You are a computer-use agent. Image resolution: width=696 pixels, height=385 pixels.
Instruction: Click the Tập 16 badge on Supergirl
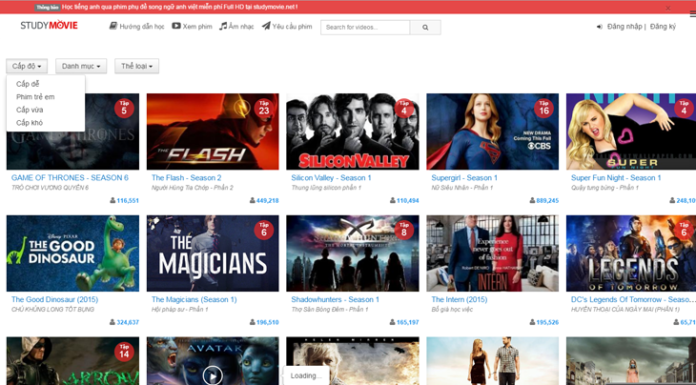click(x=544, y=108)
